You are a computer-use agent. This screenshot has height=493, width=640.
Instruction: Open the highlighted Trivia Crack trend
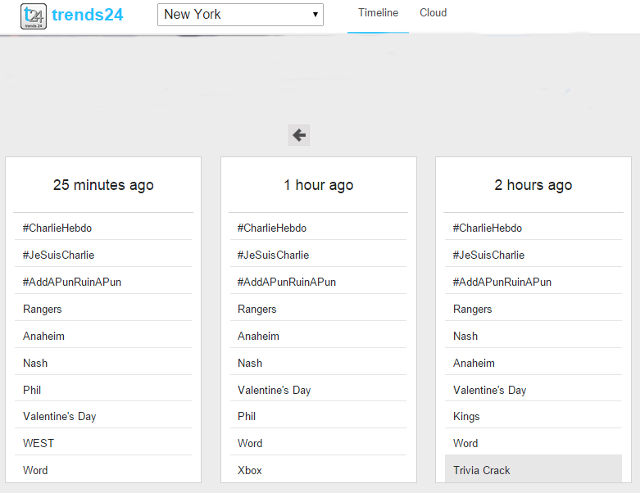coord(533,470)
